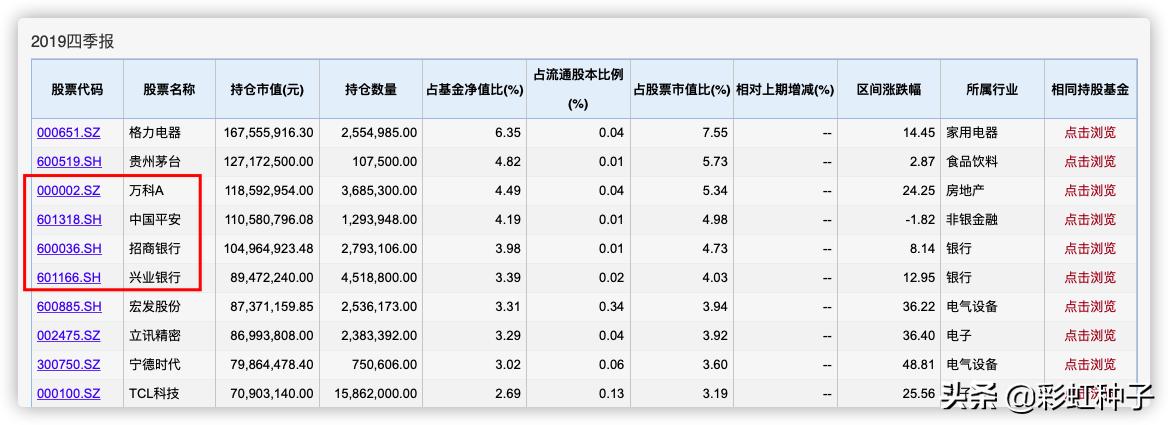
Task: Click the holding value 127,172,500.00
Action: coord(269,162)
